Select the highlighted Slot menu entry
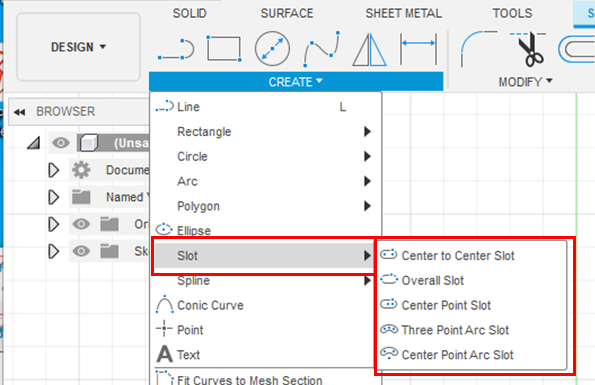Screen dimensions: 595x385 pos(264,256)
